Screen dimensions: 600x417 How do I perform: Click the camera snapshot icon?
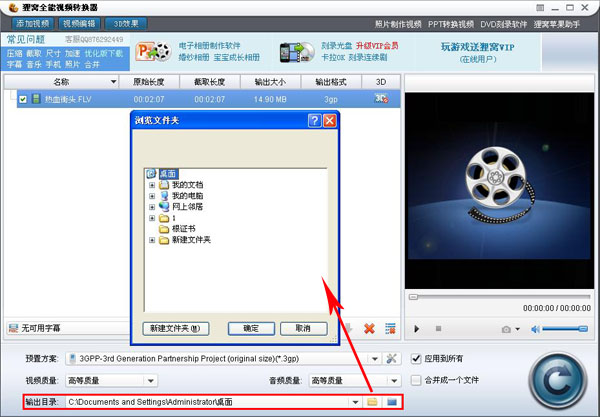pyautogui.click(x=506, y=329)
